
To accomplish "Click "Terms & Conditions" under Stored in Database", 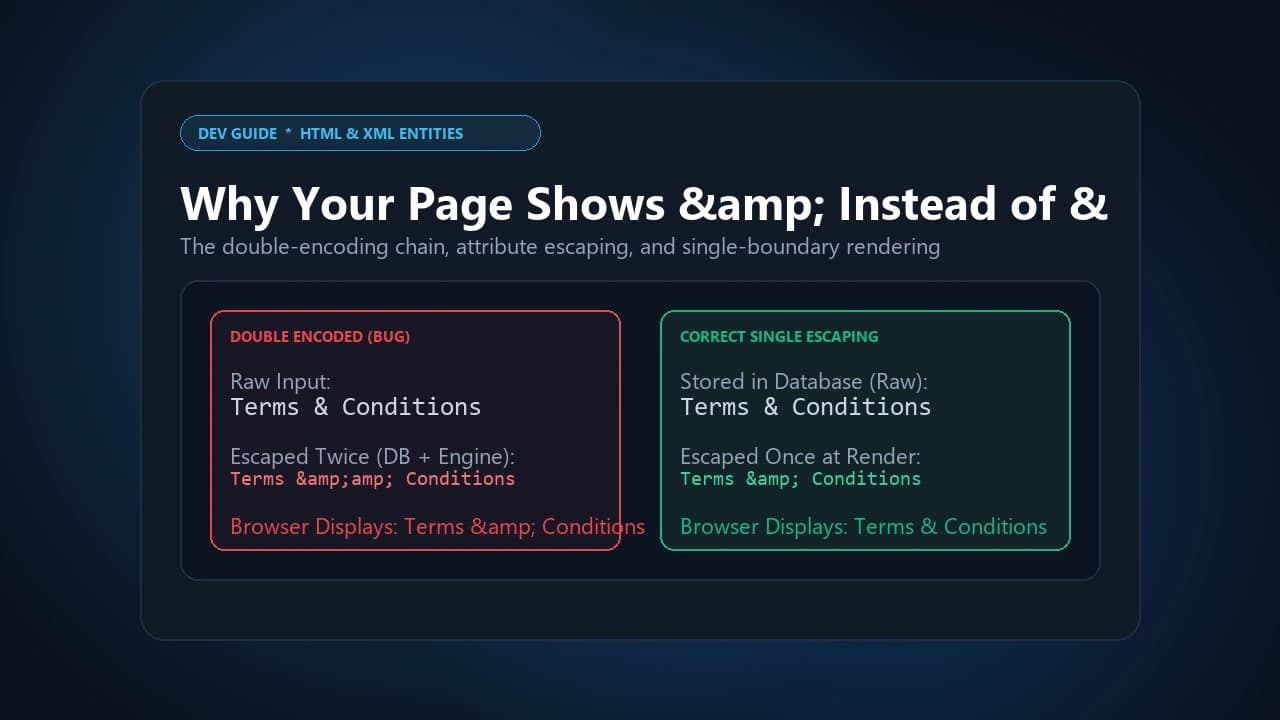I will (806, 407).
